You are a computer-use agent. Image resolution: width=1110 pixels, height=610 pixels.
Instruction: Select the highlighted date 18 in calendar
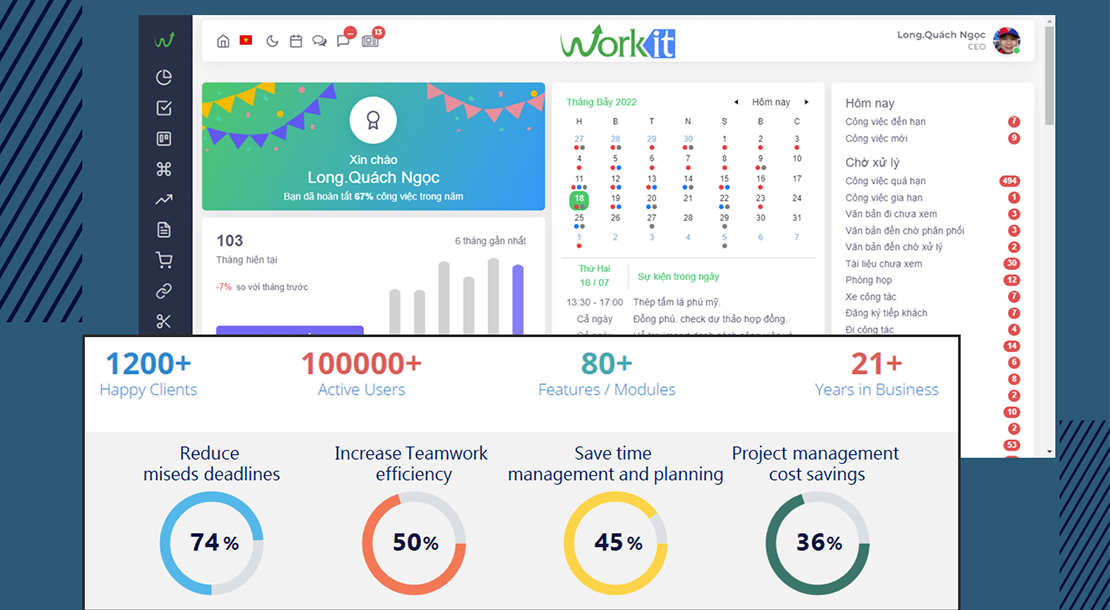pos(579,200)
